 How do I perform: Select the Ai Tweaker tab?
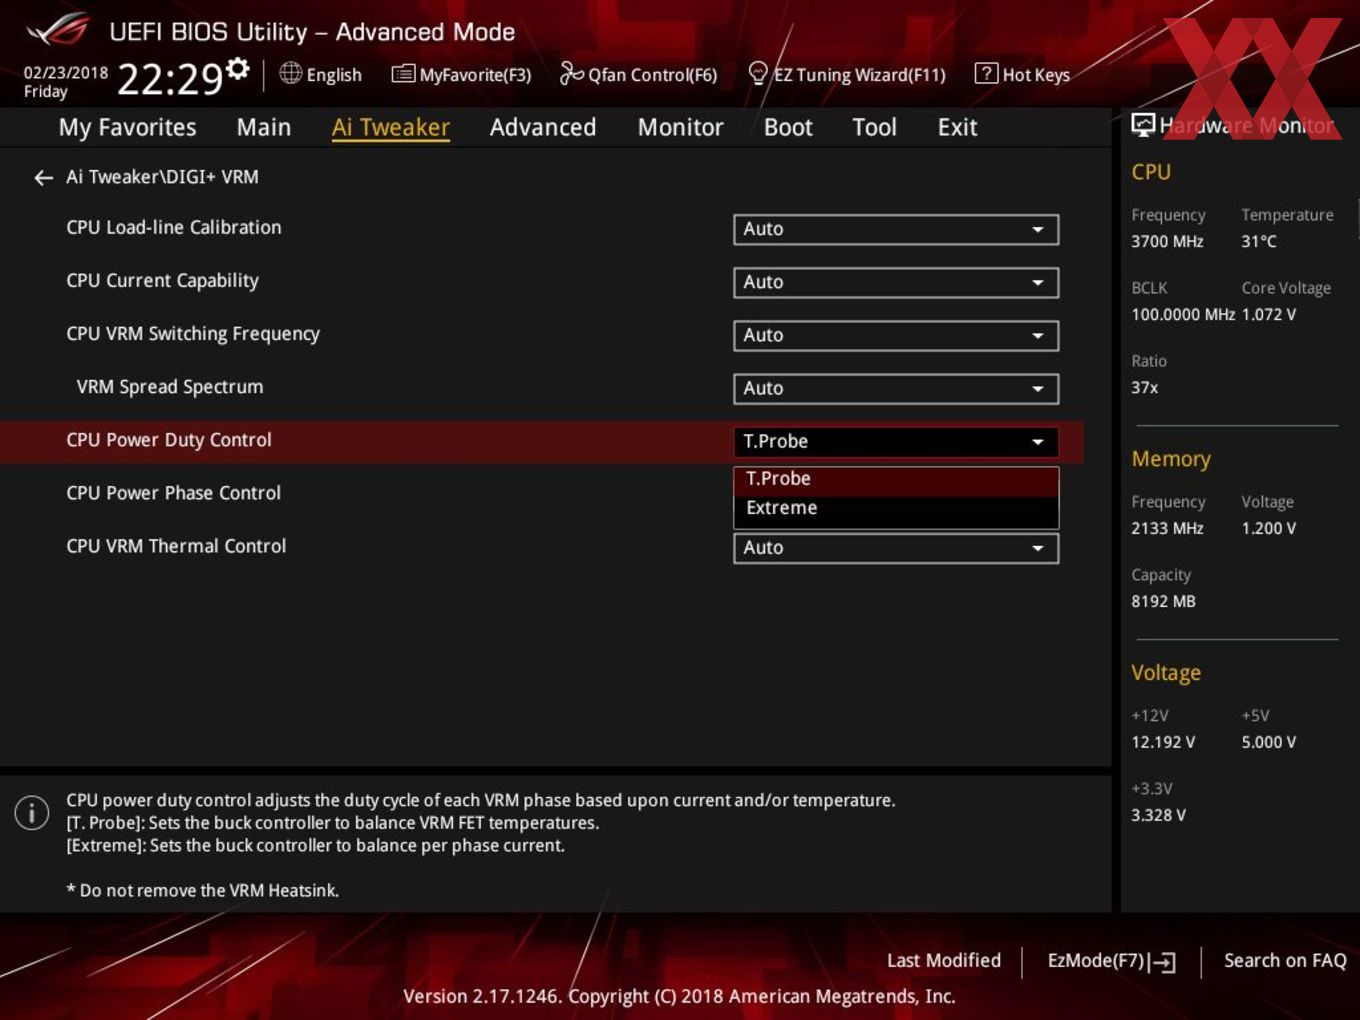point(391,127)
